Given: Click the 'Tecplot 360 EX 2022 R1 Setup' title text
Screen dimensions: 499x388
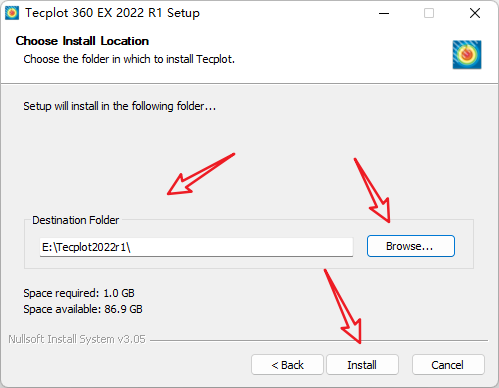Looking at the screenshot, I should click(x=112, y=13).
